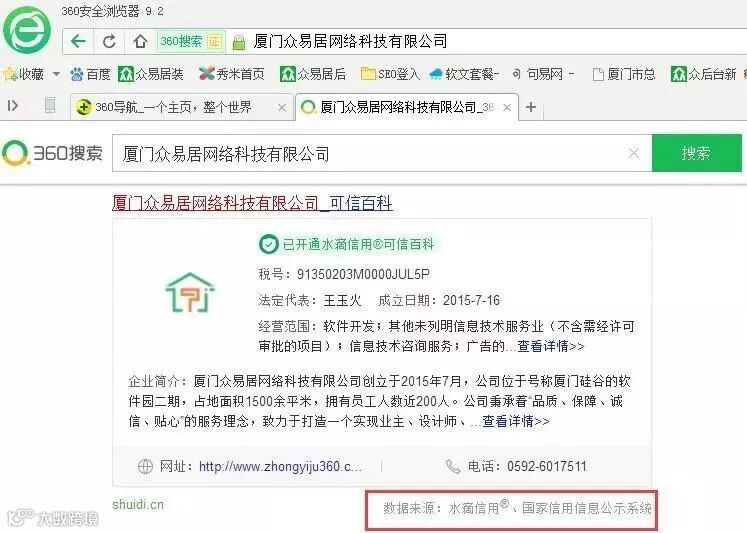This screenshot has width=747, height=533.
Task: Open the 收藏 favorites star
Action: tap(10, 74)
